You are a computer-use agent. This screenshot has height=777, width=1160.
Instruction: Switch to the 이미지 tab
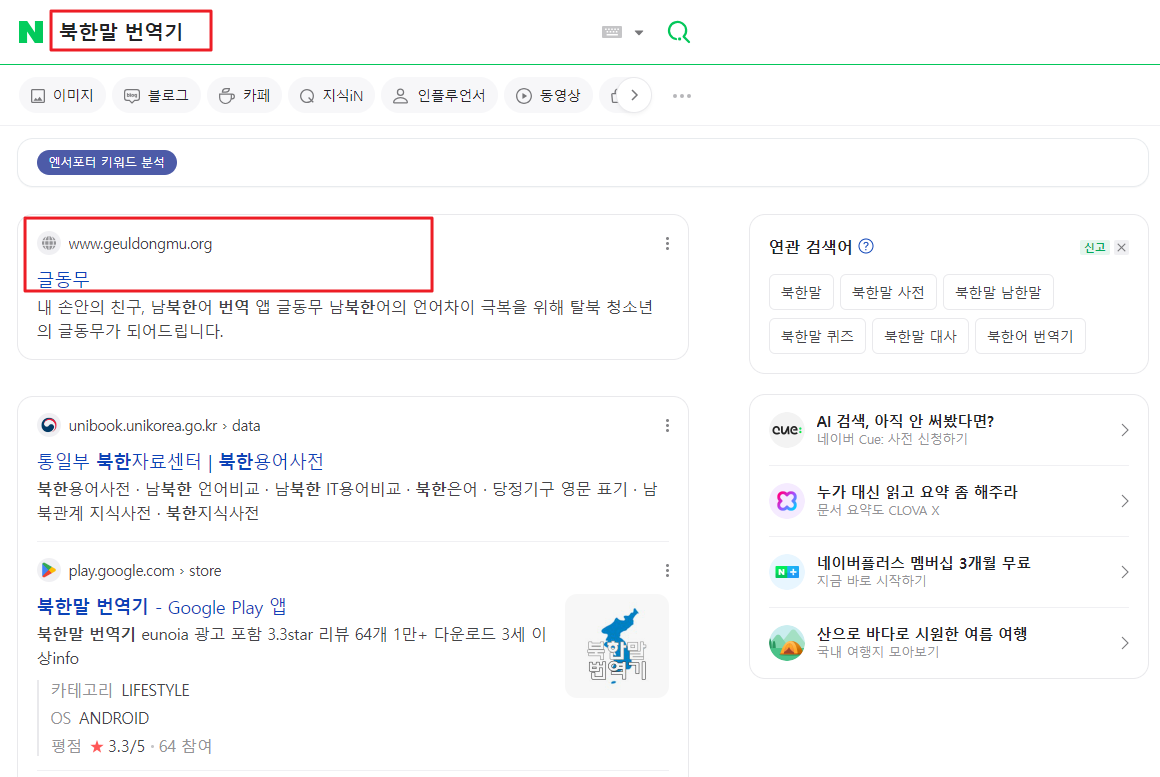click(62, 95)
